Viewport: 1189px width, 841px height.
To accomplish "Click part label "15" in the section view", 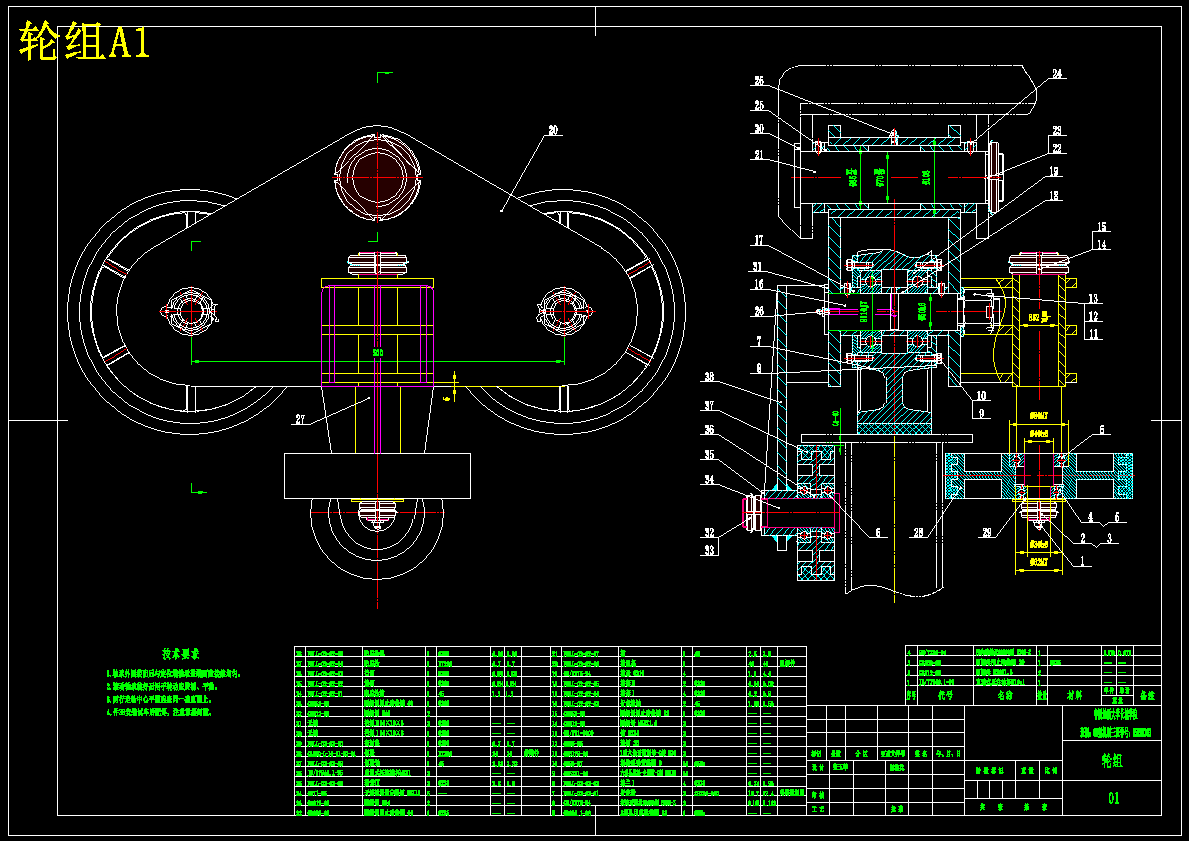I will [1101, 227].
